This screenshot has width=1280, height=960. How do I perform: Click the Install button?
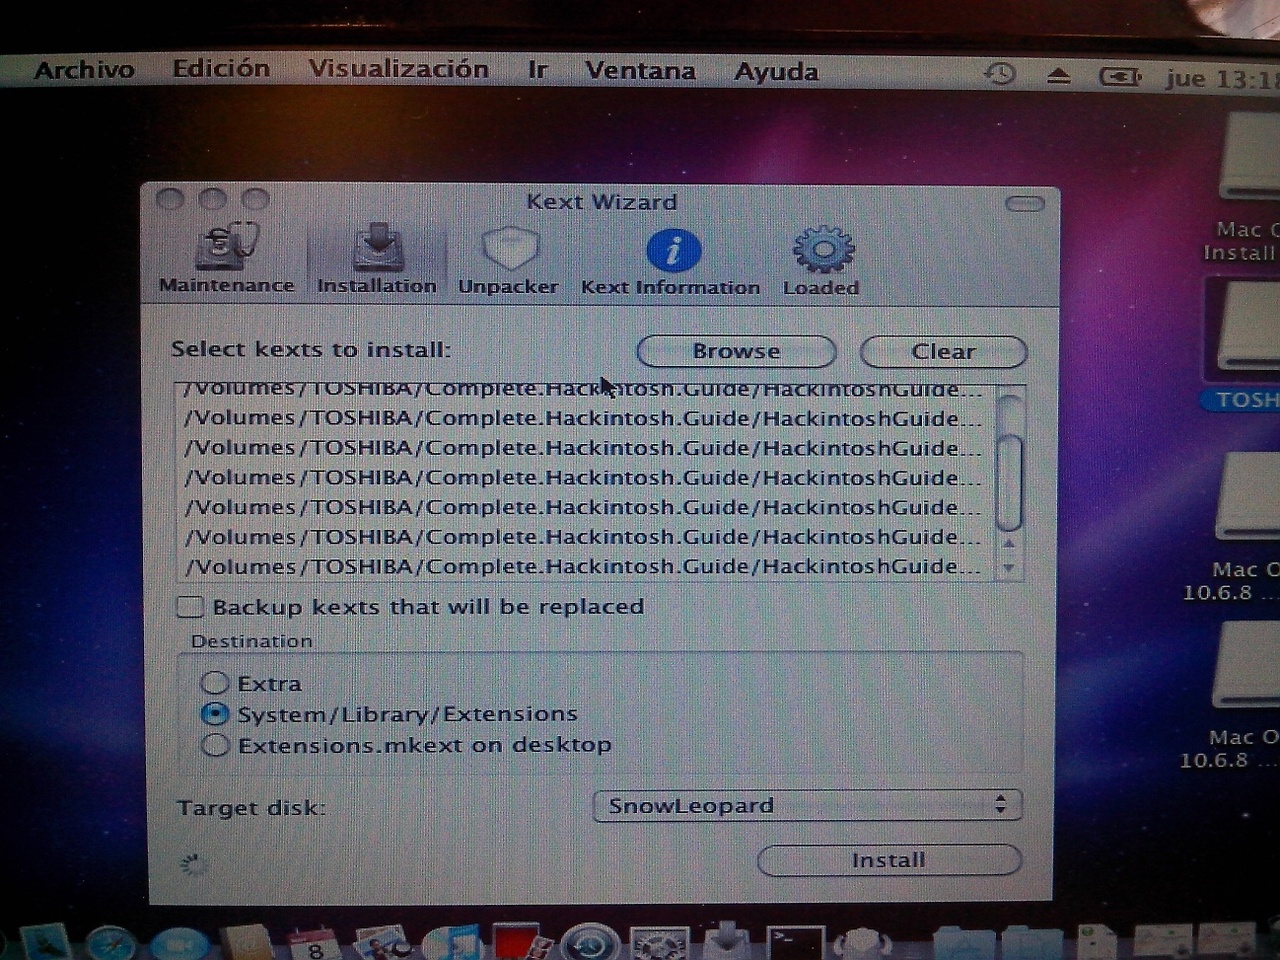pos(889,860)
